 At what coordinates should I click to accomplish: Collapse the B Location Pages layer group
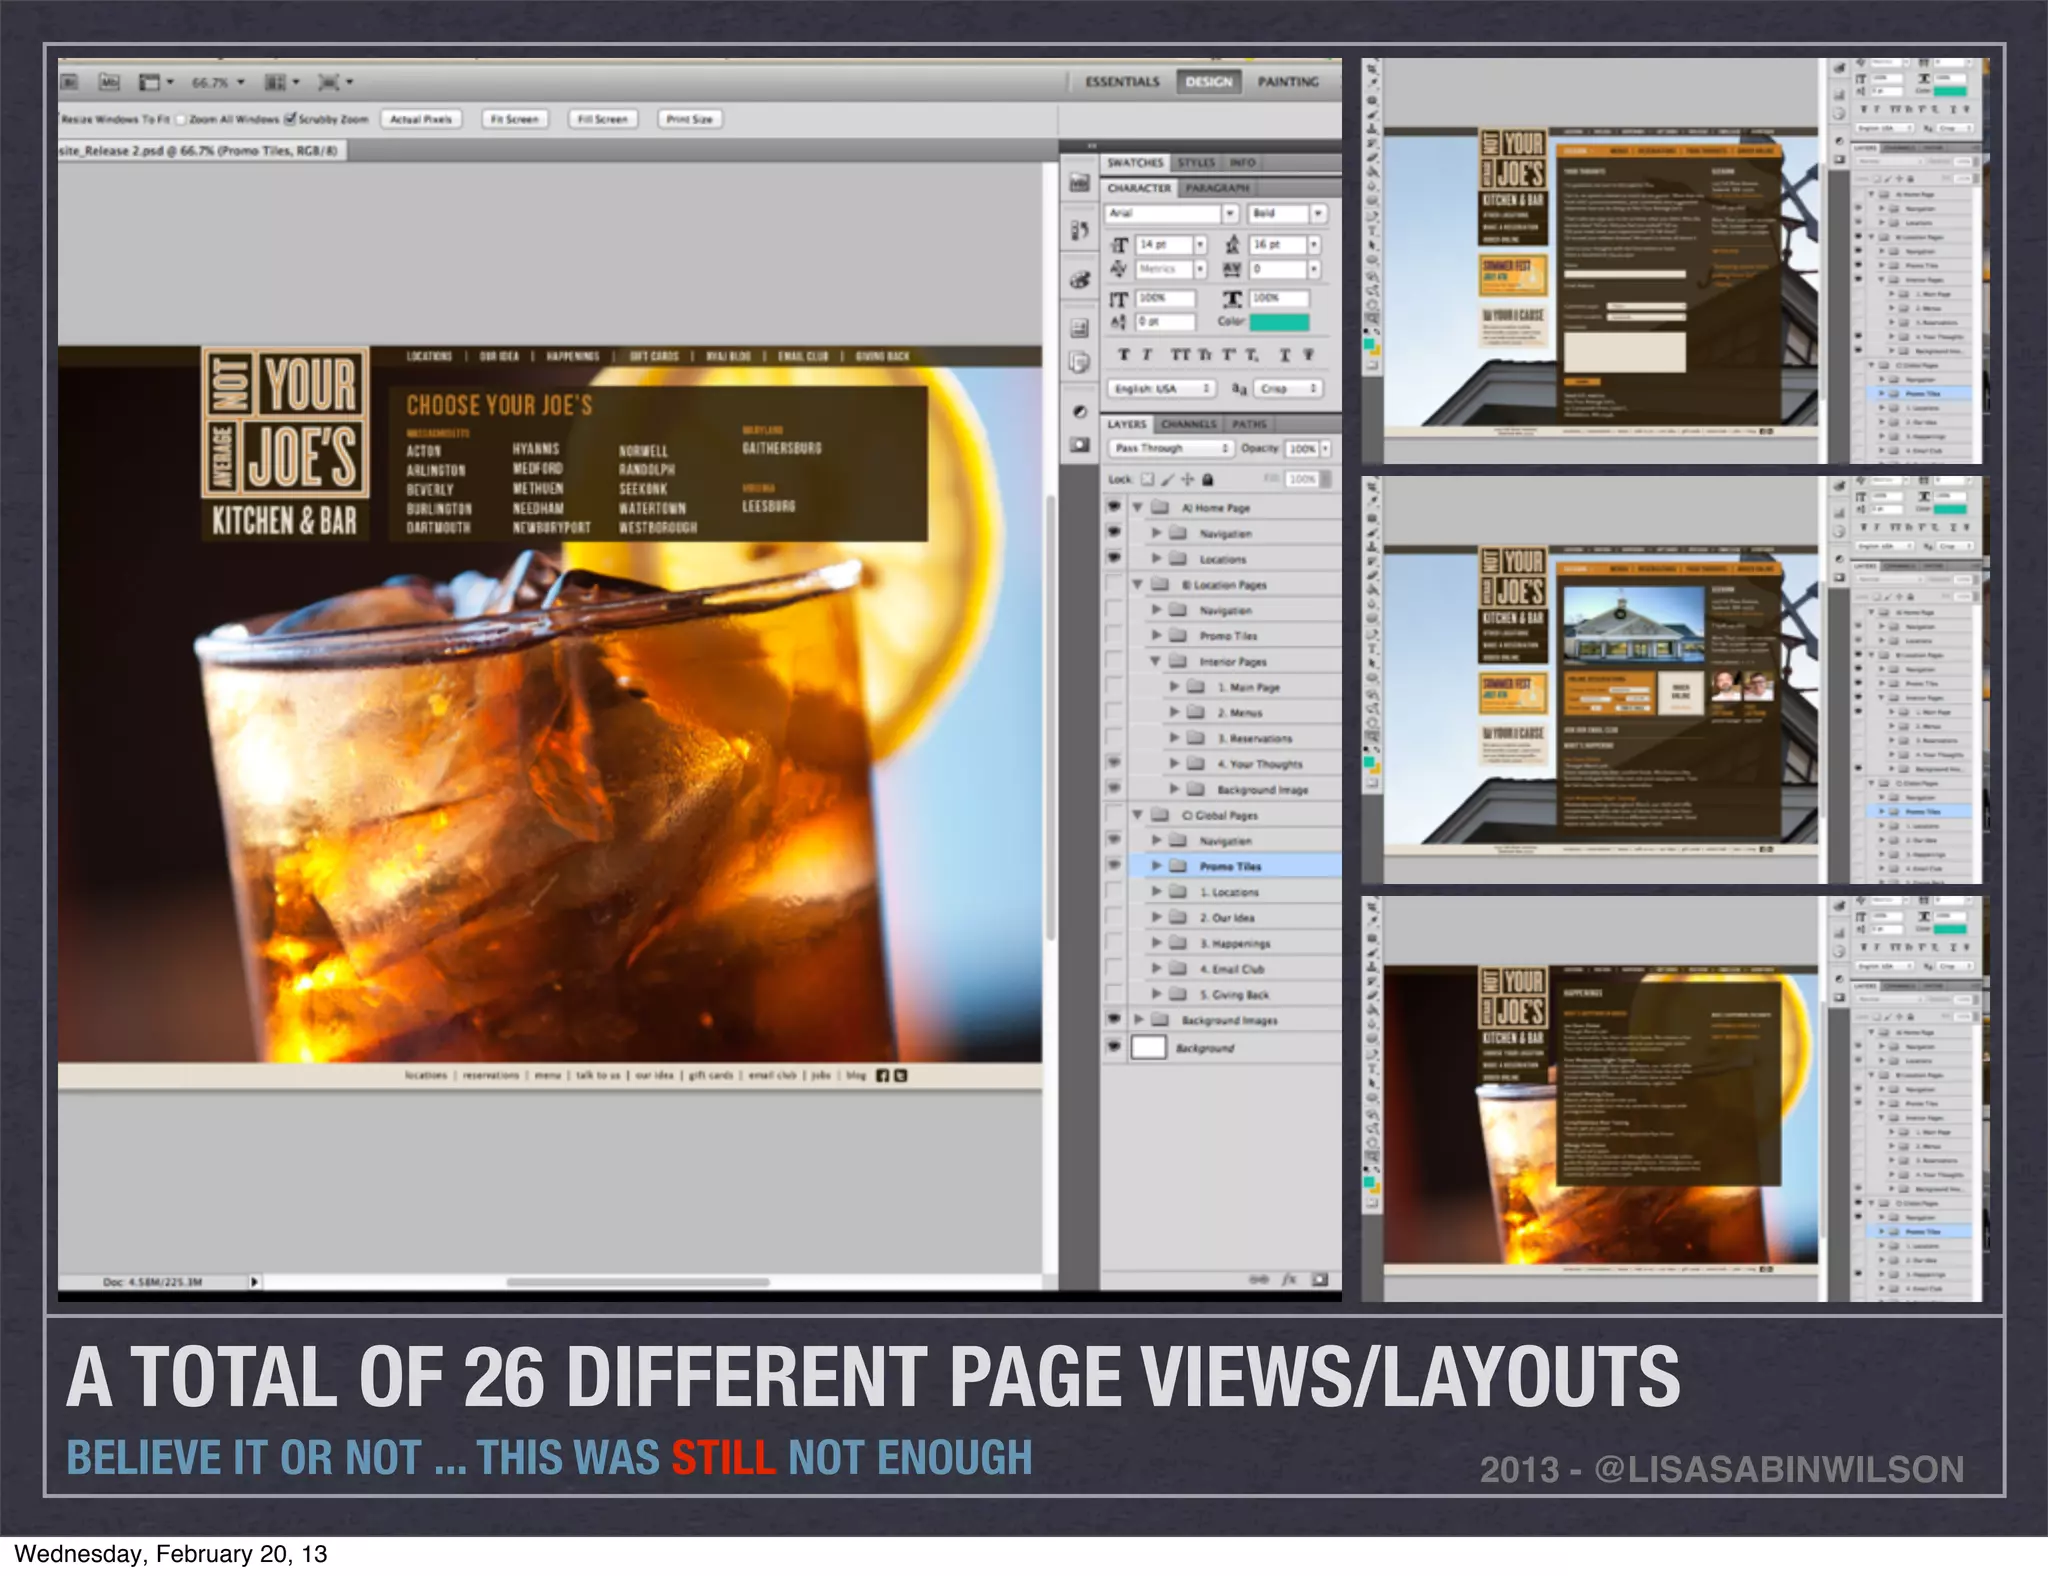pyautogui.click(x=1138, y=584)
